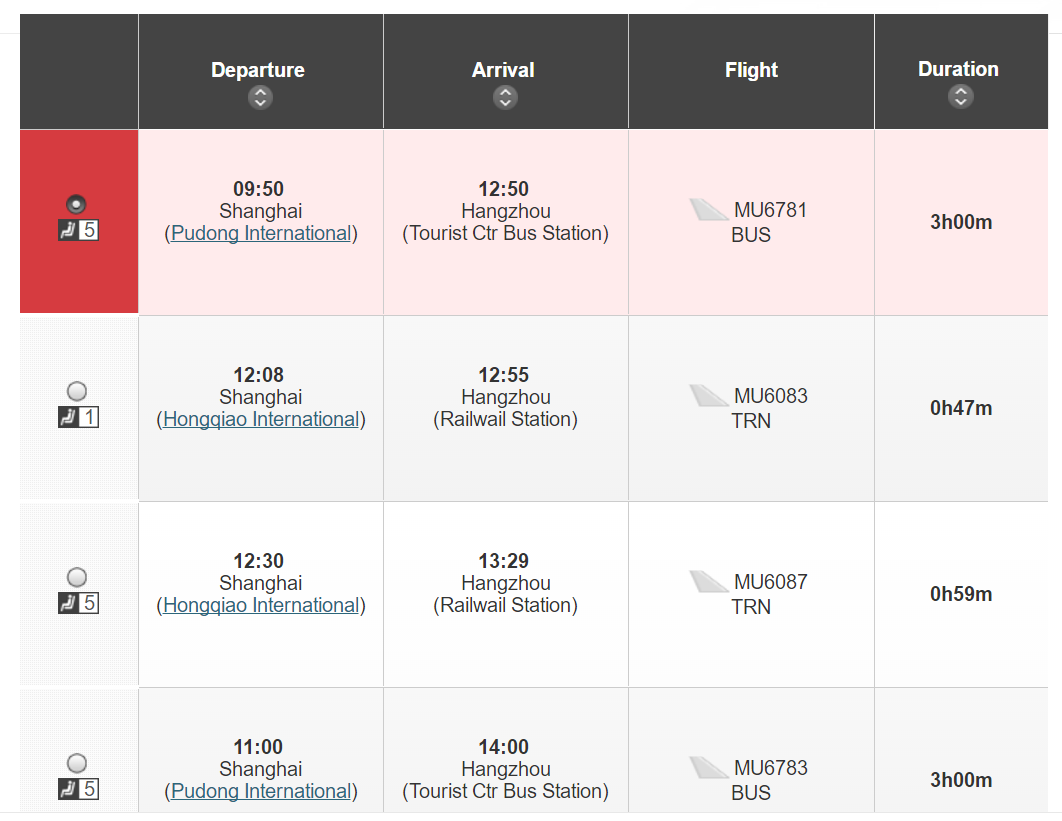The image size is (1062, 821).
Task: Open Pudong International link in 09:50 row
Action: pos(261,233)
